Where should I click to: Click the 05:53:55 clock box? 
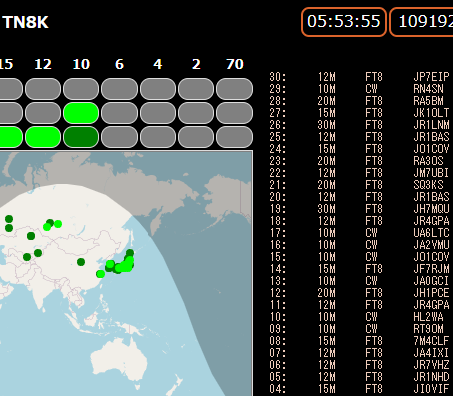pos(344,22)
